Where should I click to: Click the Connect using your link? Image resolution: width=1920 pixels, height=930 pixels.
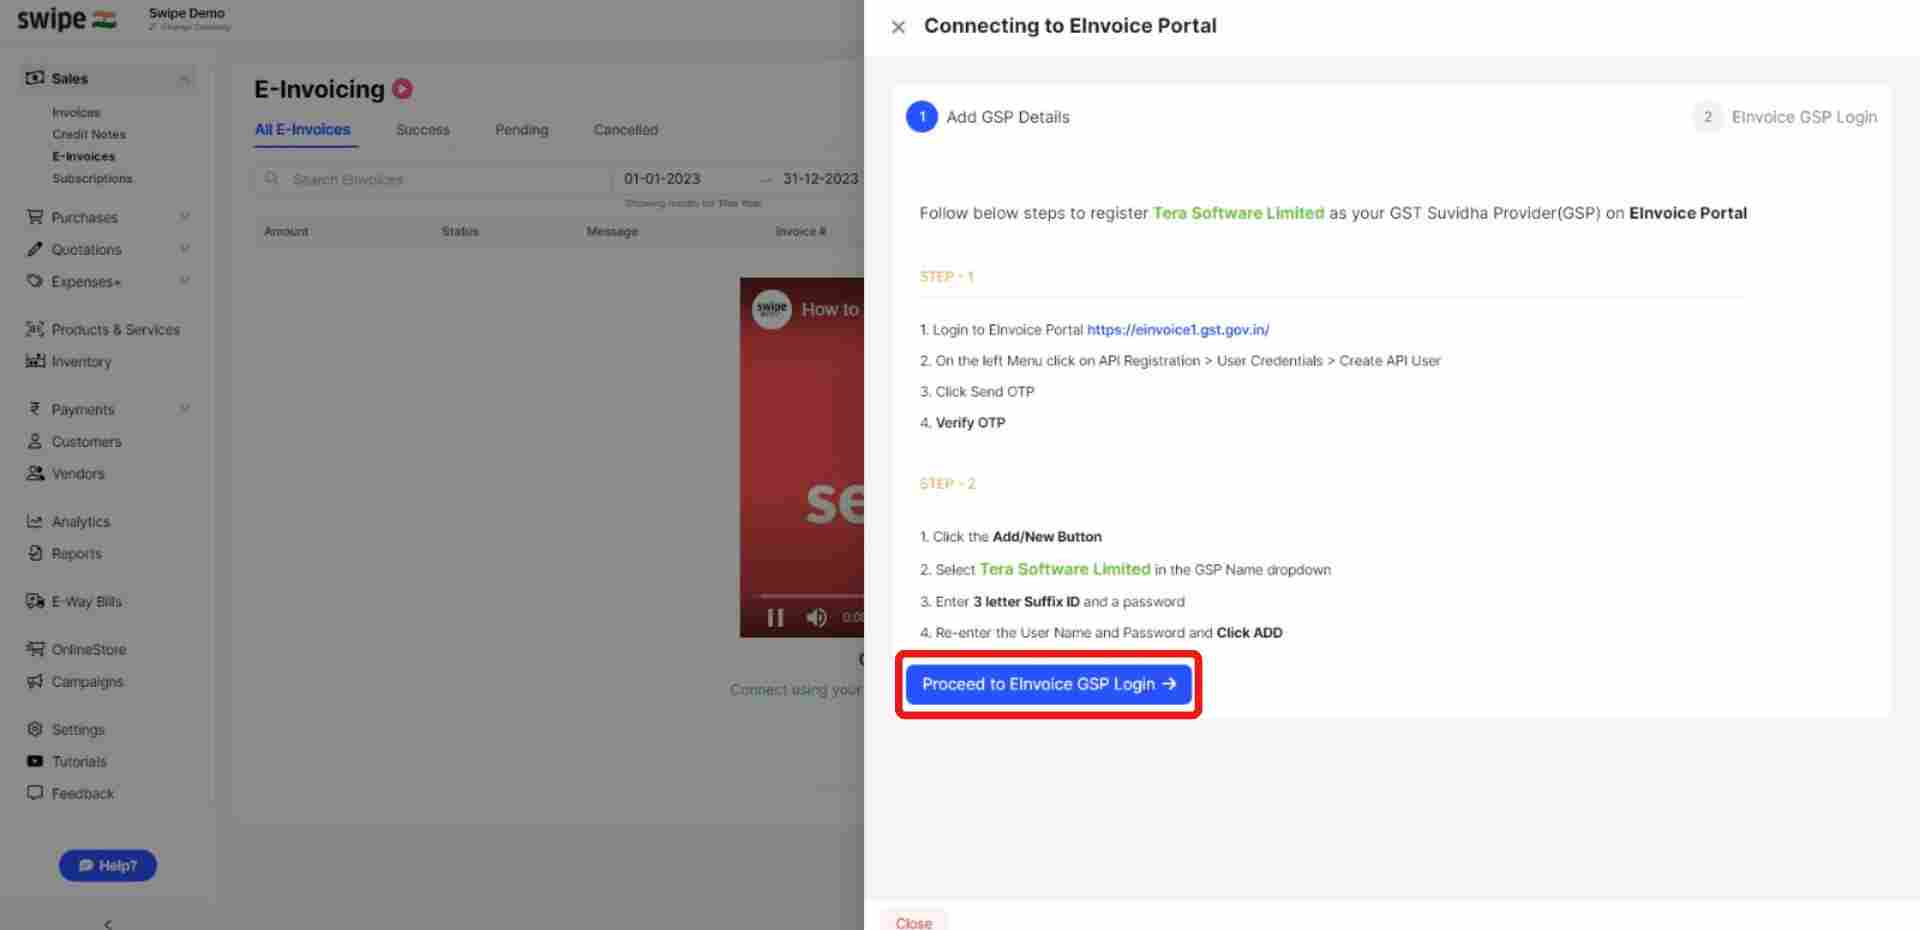tap(795, 690)
